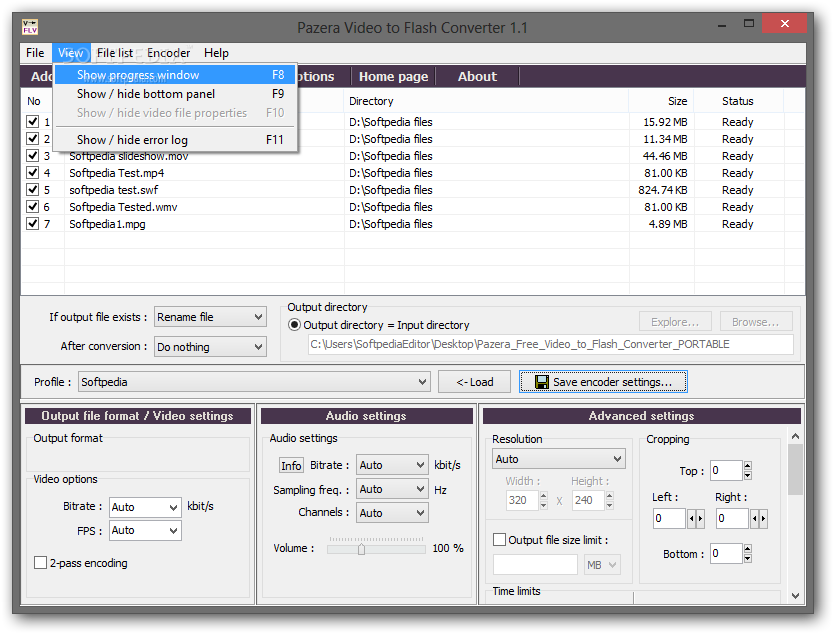Uncheck file number 2 checkbox

[x=32, y=138]
